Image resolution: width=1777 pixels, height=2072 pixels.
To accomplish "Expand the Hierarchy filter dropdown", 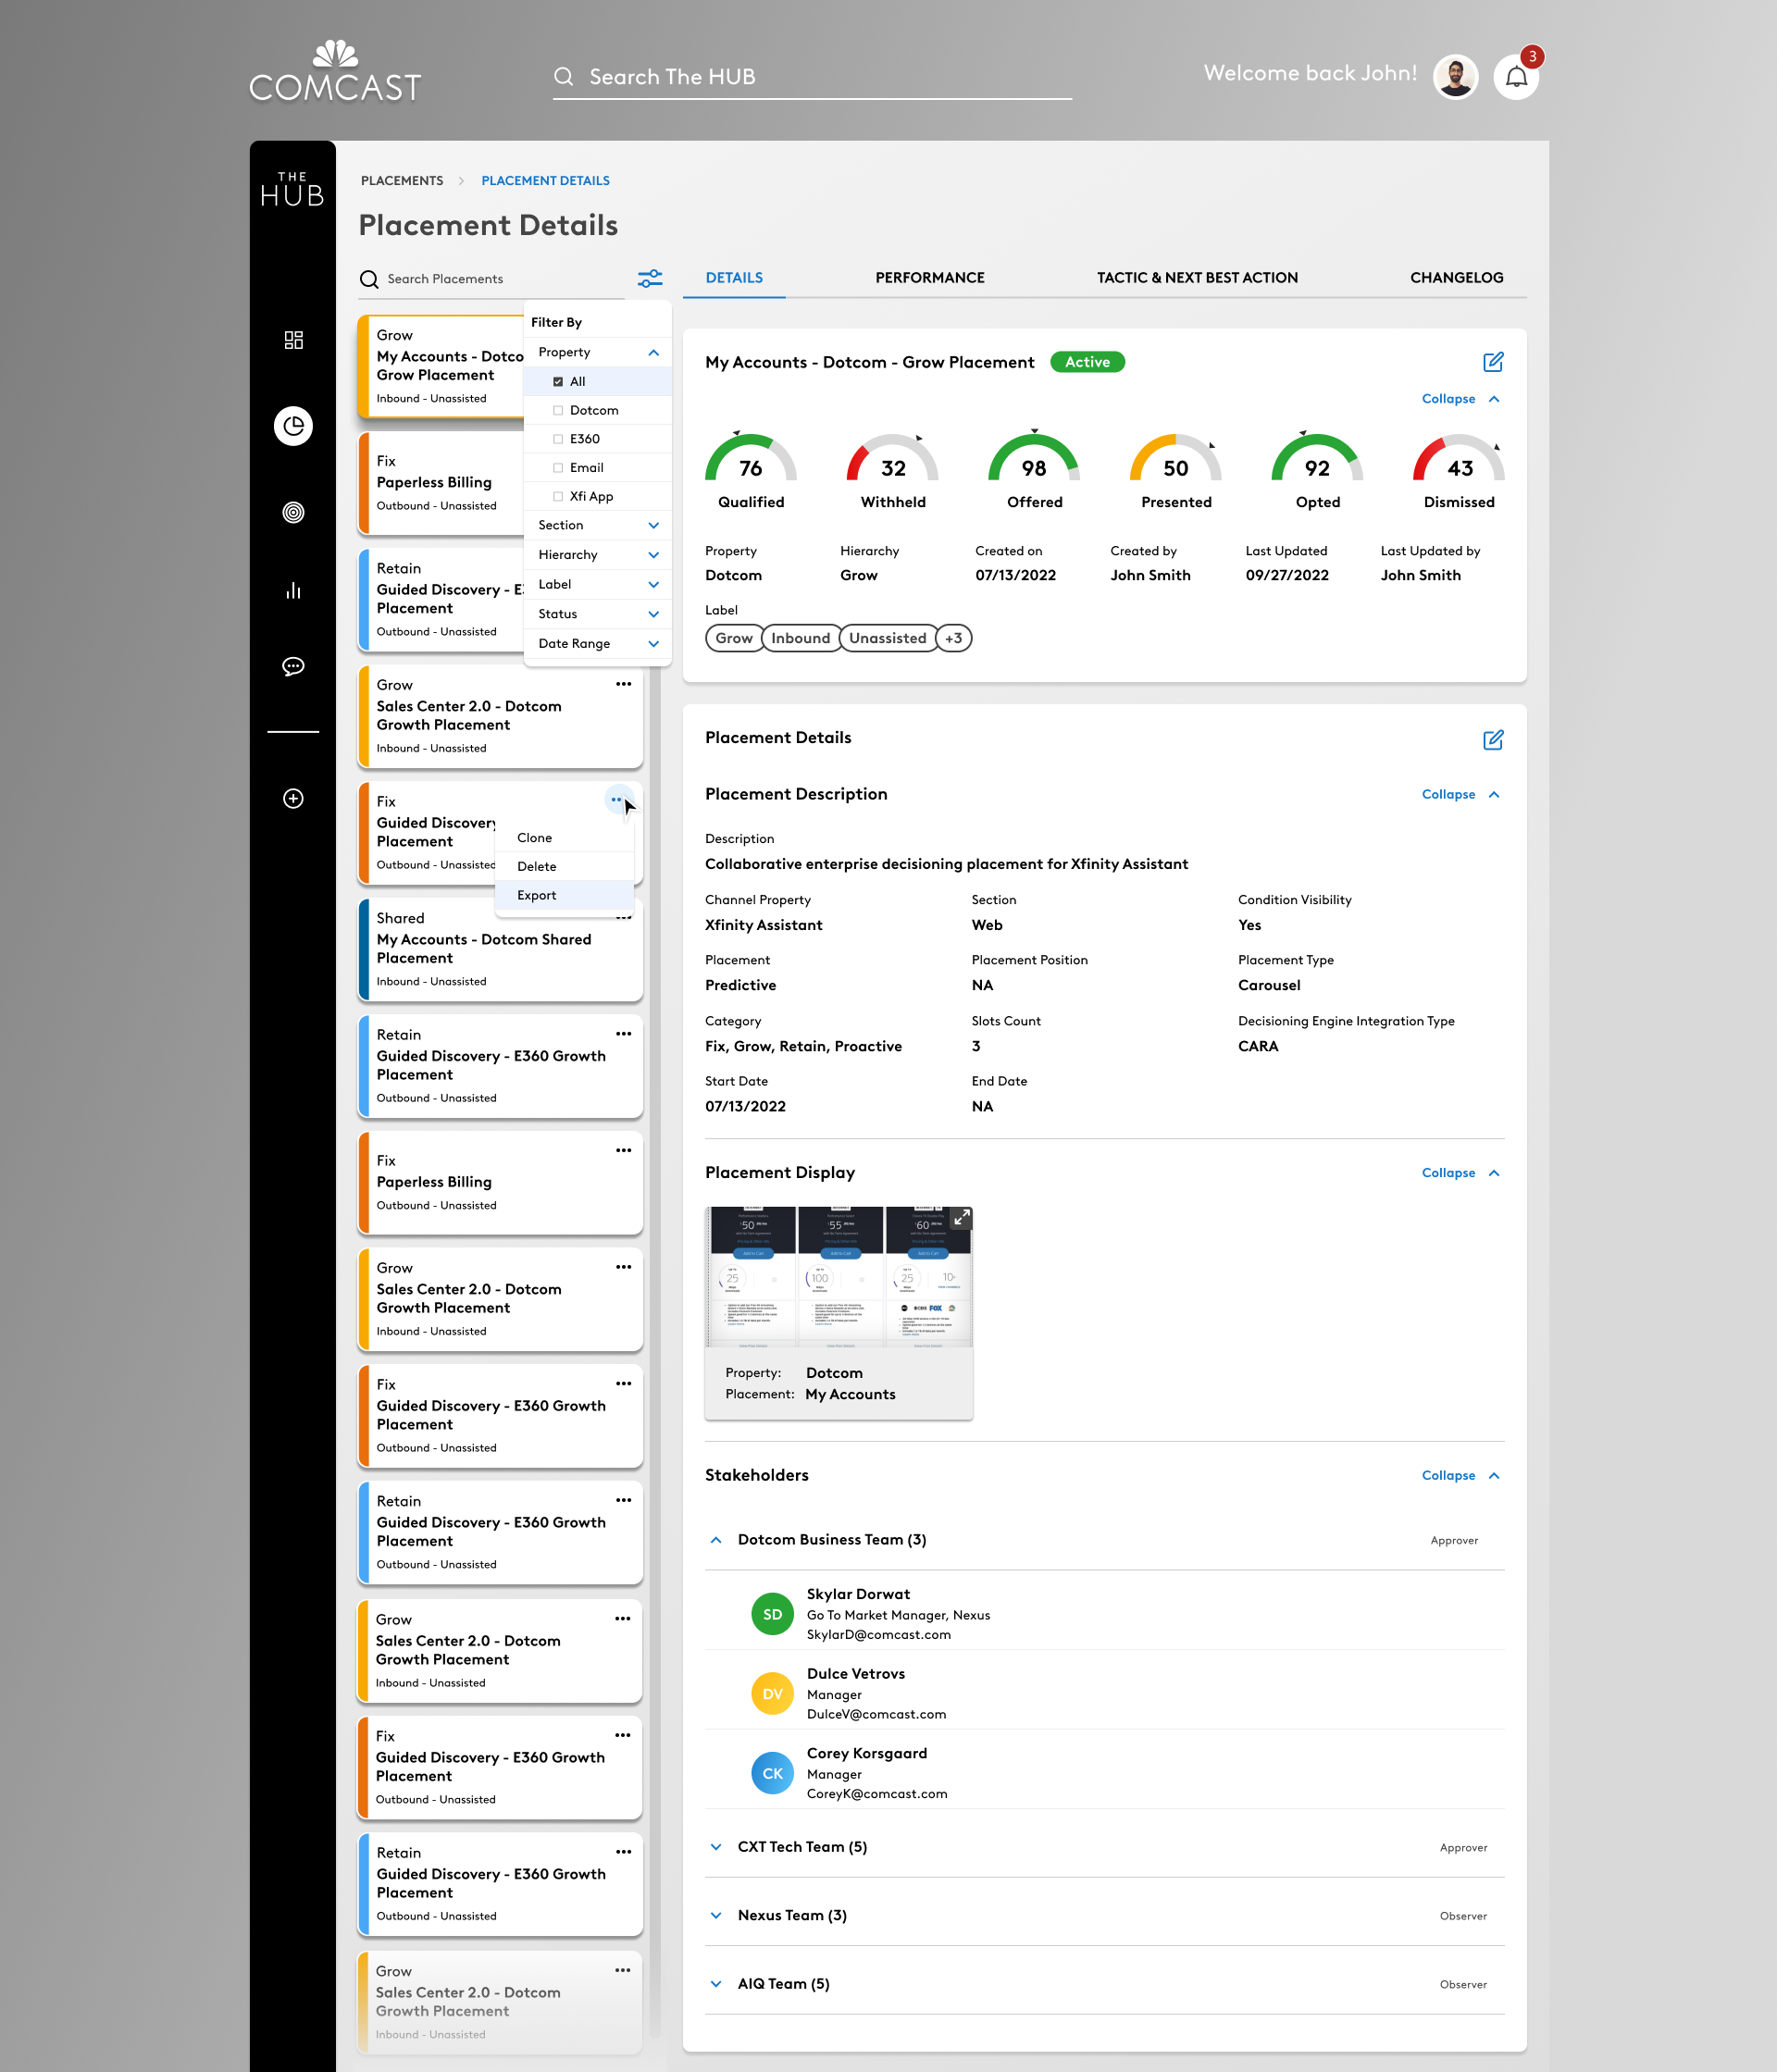I will pos(597,554).
